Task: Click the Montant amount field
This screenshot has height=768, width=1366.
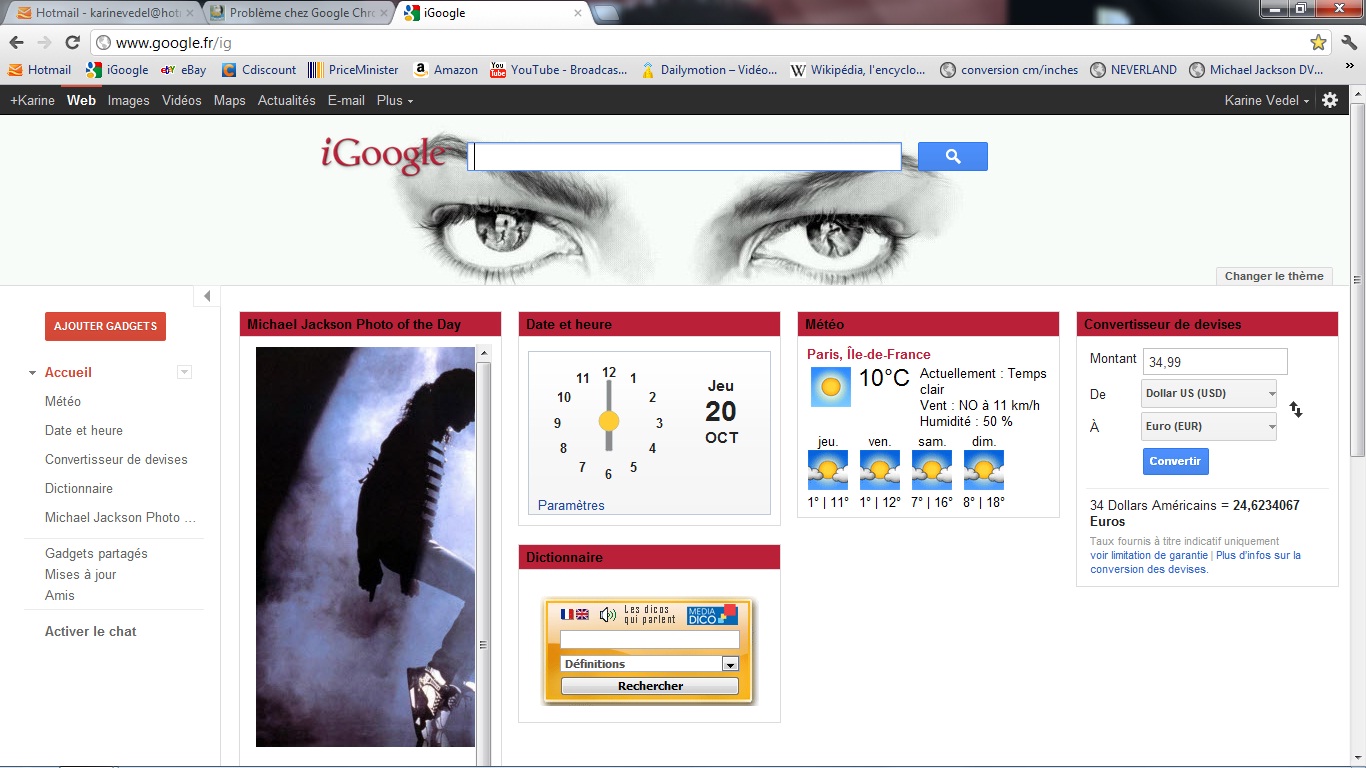Action: (x=1215, y=361)
